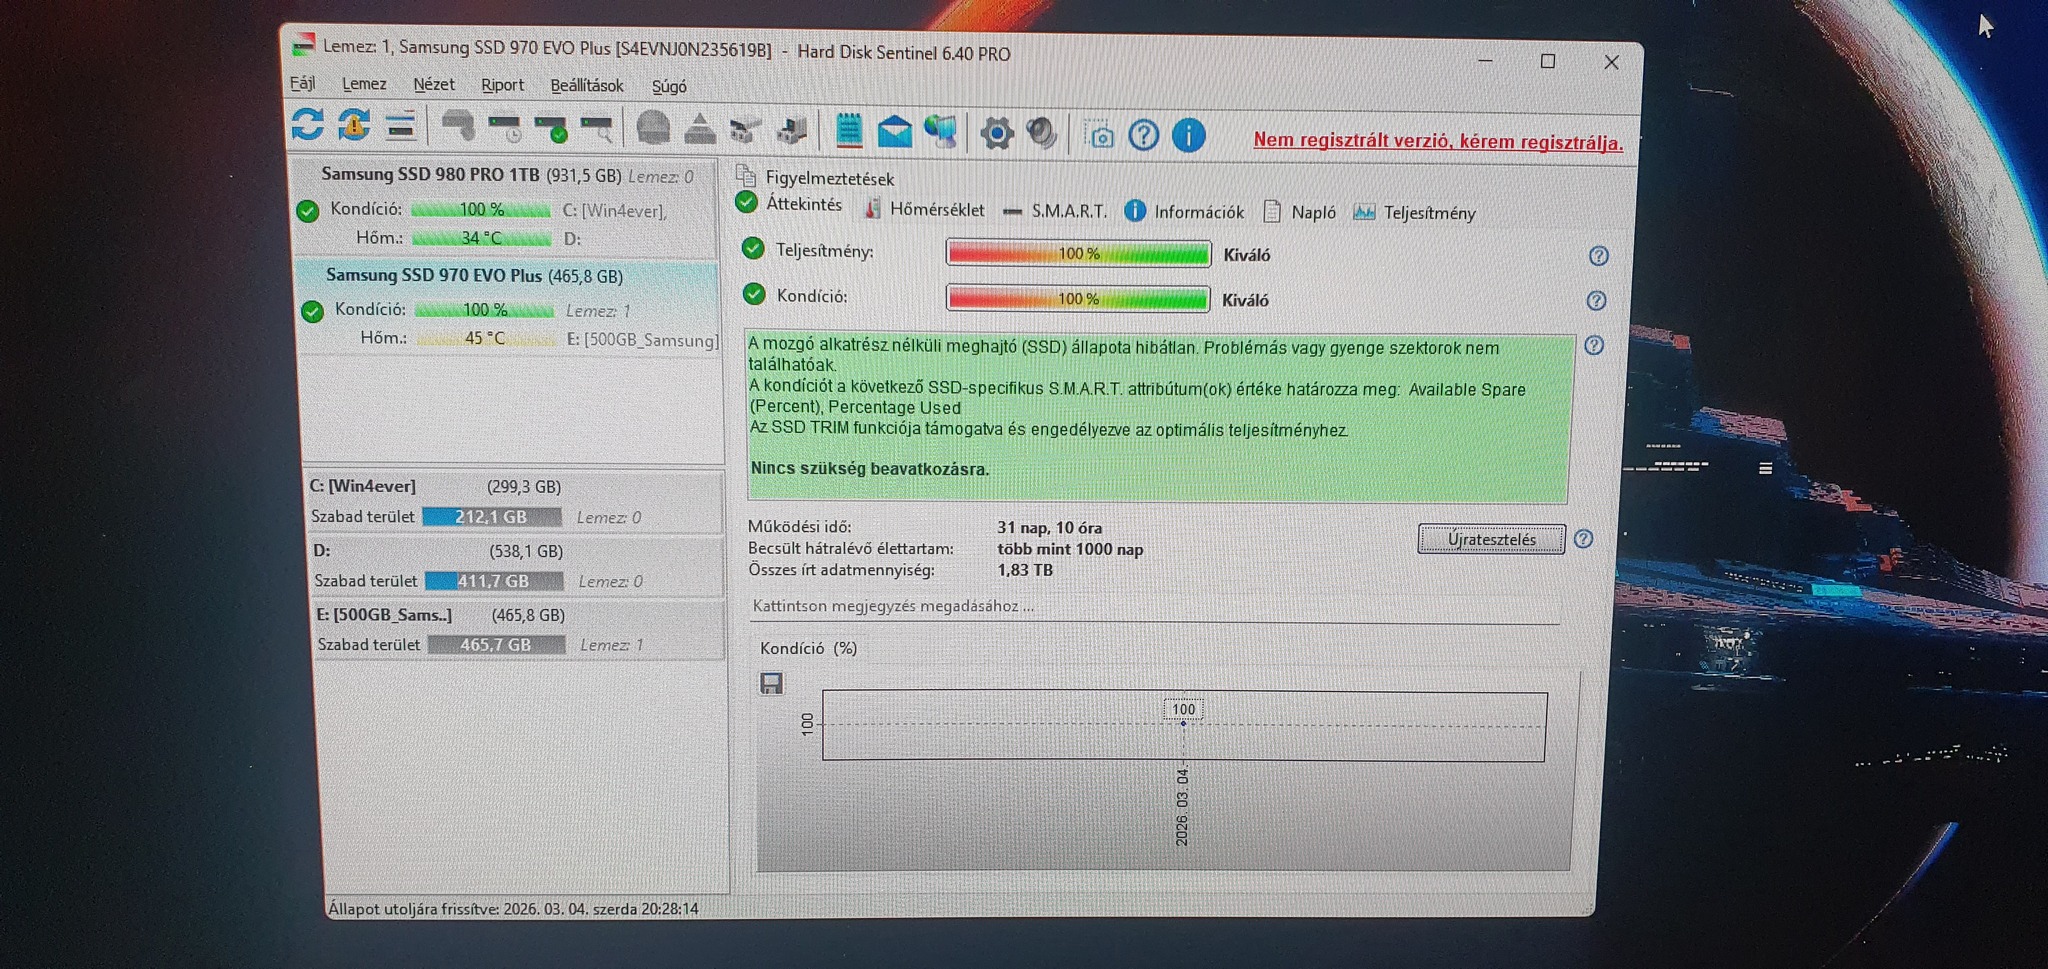Open the Súgó menu
Viewport: 2048px width, 969px height.
click(669, 87)
